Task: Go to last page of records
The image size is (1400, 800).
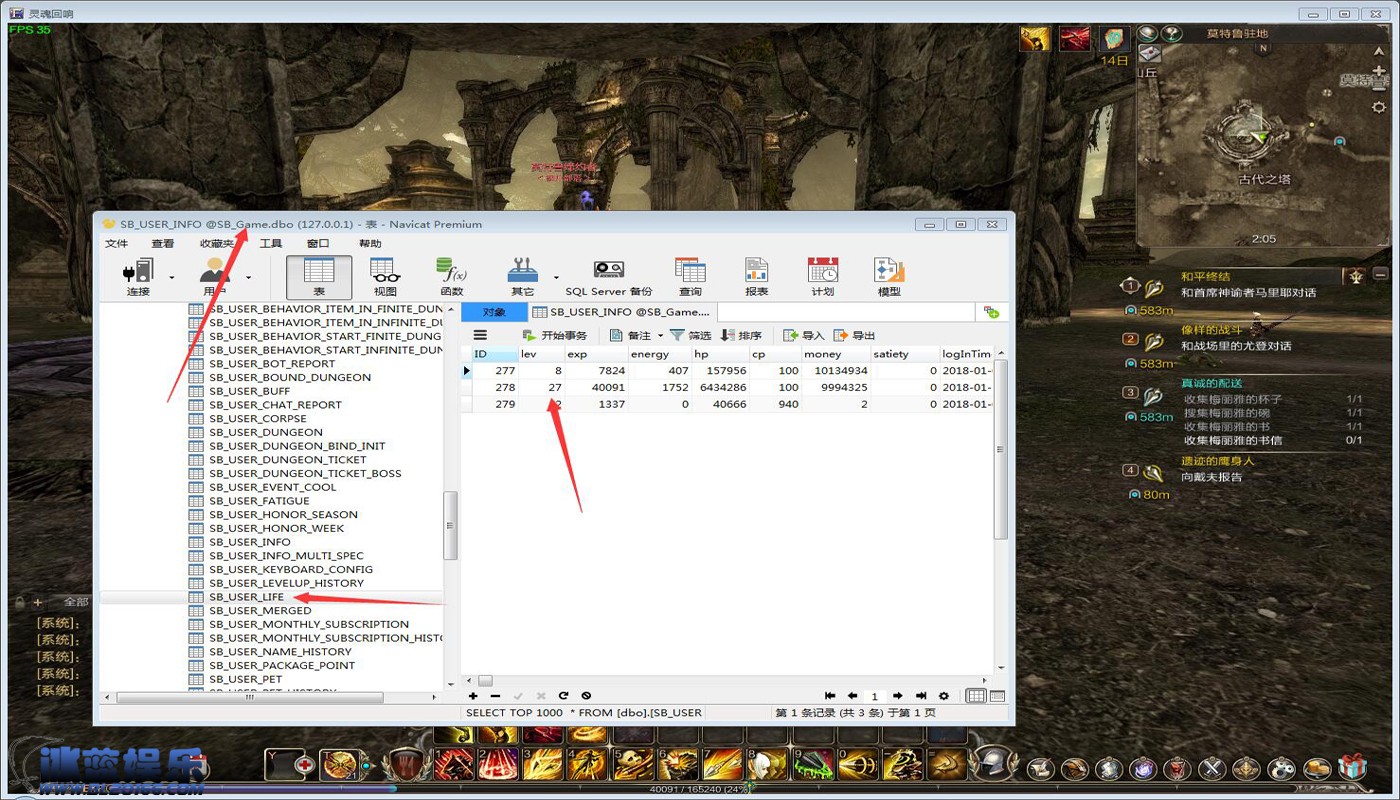Action: click(x=921, y=696)
